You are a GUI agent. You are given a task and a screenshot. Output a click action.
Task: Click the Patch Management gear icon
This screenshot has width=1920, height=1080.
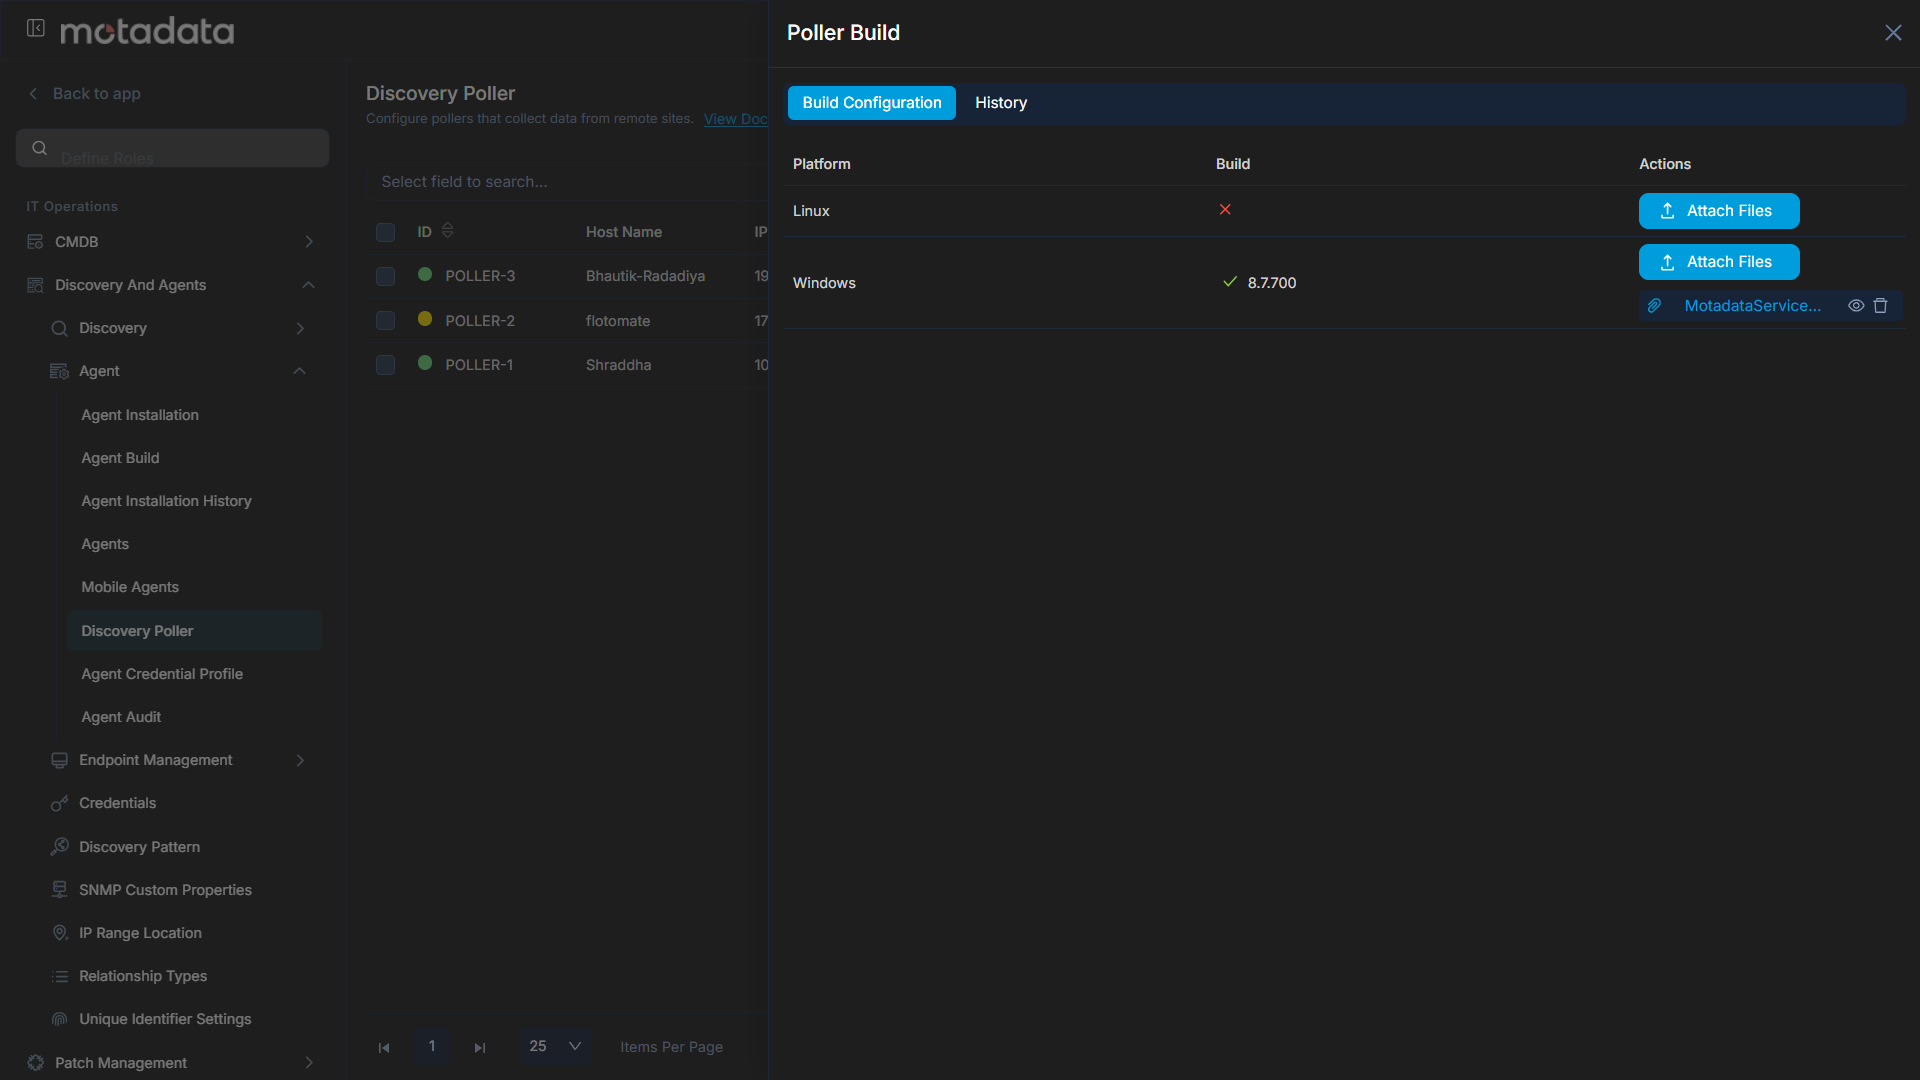[x=35, y=1063]
